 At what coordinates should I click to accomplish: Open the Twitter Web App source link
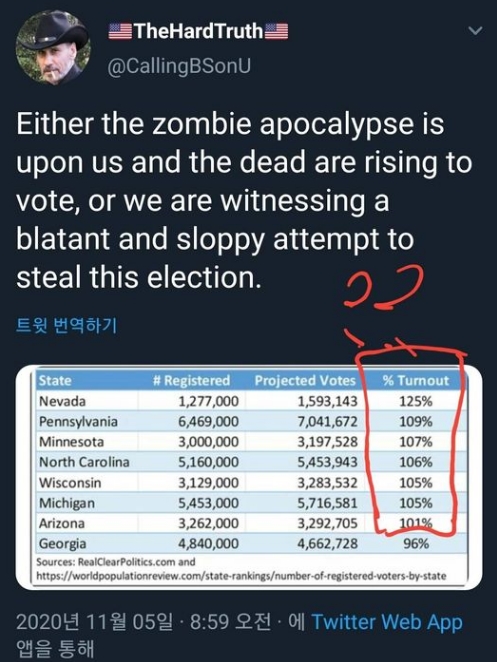click(387, 622)
